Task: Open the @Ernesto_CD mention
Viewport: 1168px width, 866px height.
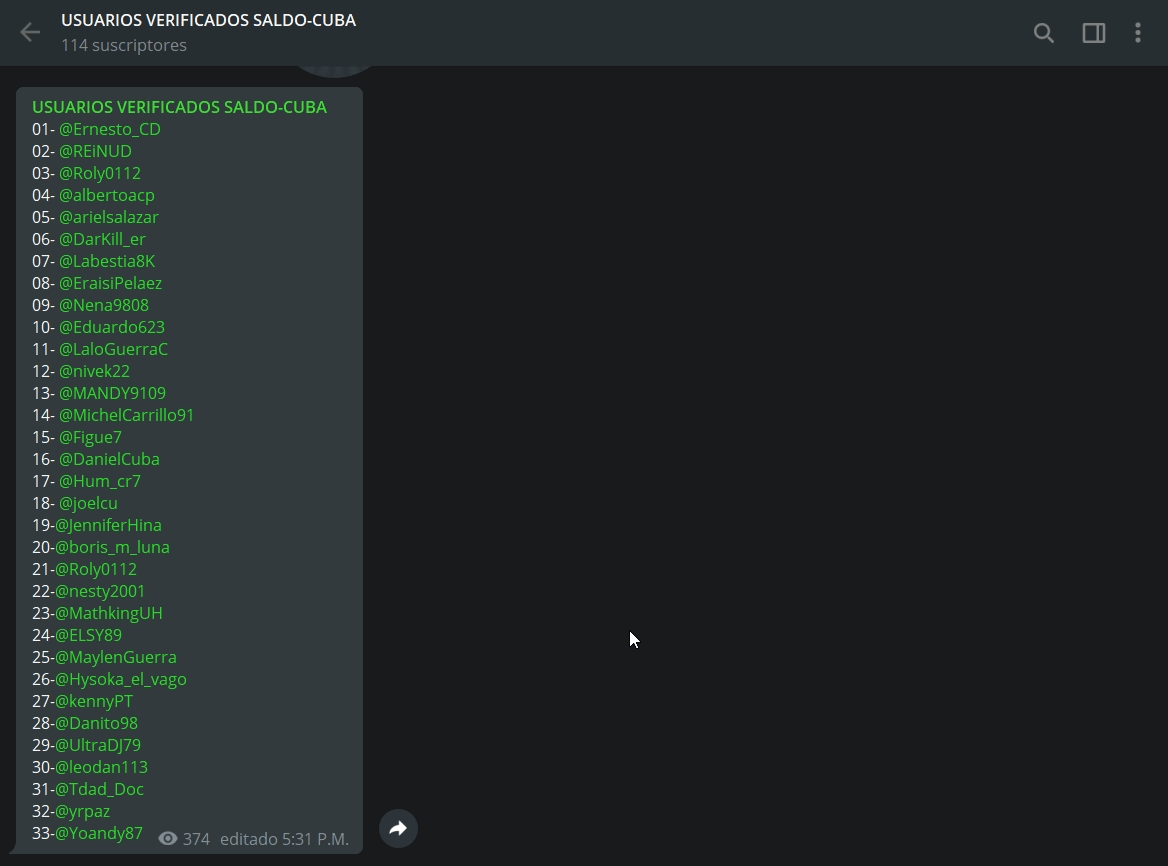Action: pos(110,129)
